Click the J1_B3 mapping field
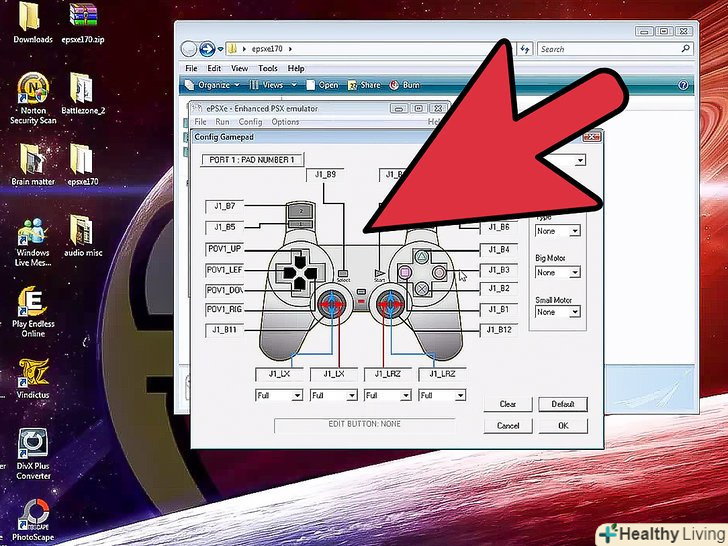 point(499,270)
